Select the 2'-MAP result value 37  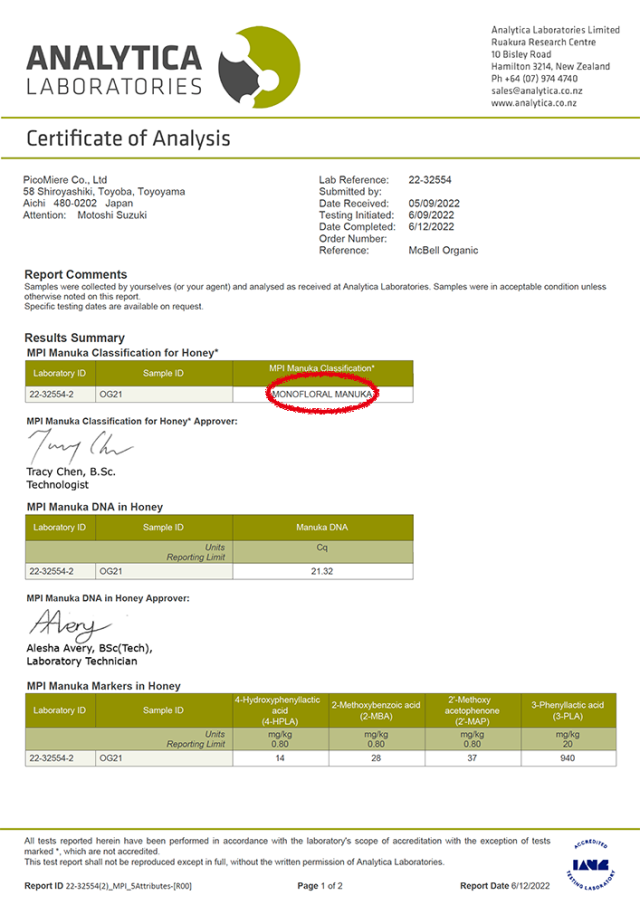coord(473,758)
